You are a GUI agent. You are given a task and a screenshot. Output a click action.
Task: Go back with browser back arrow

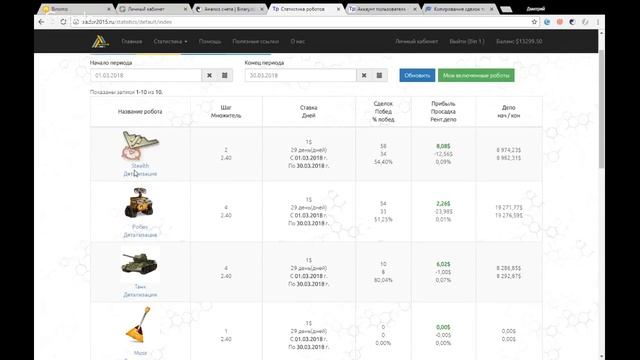click(x=41, y=22)
